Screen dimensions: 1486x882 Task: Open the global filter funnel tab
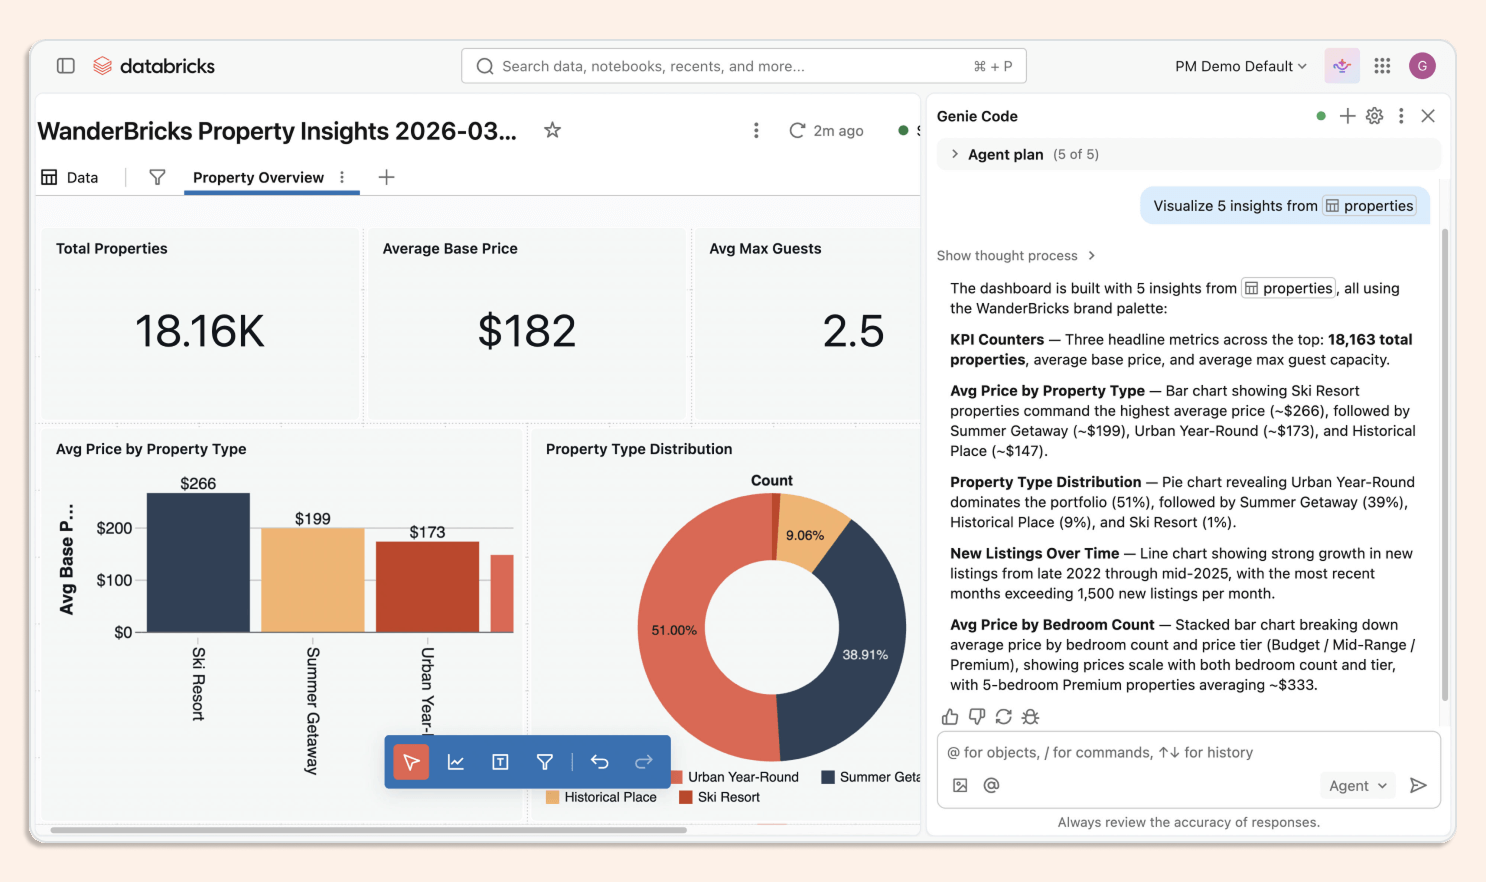[x=157, y=177]
